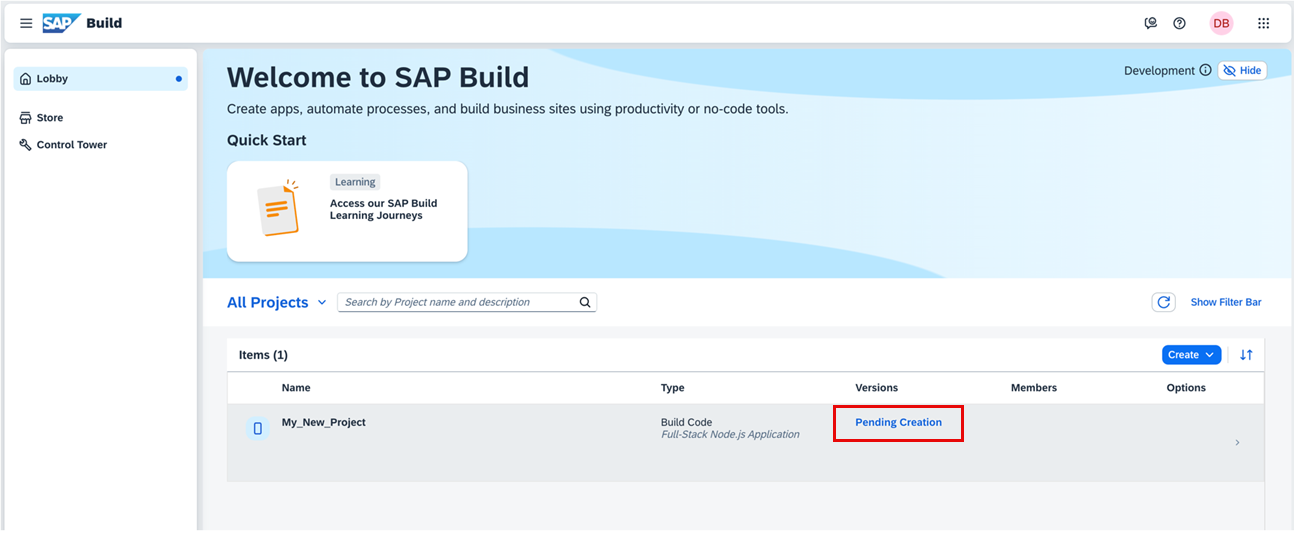
Task: Open the DB user profile avatar
Action: tap(1221, 23)
